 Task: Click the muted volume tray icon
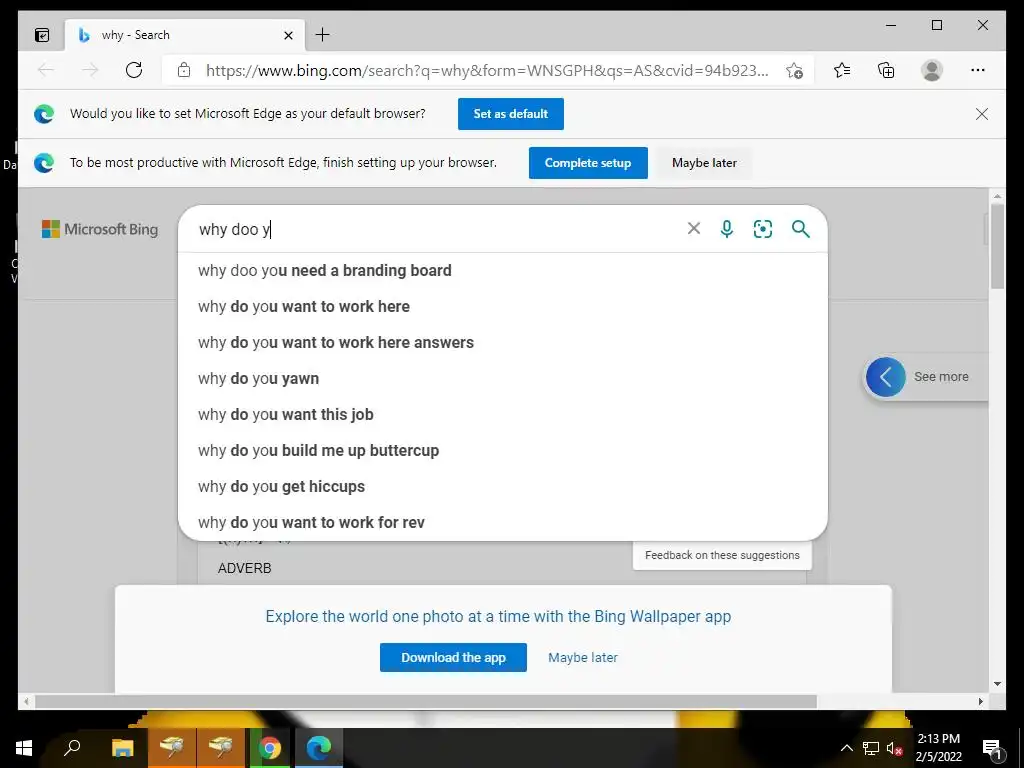(x=894, y=748)
